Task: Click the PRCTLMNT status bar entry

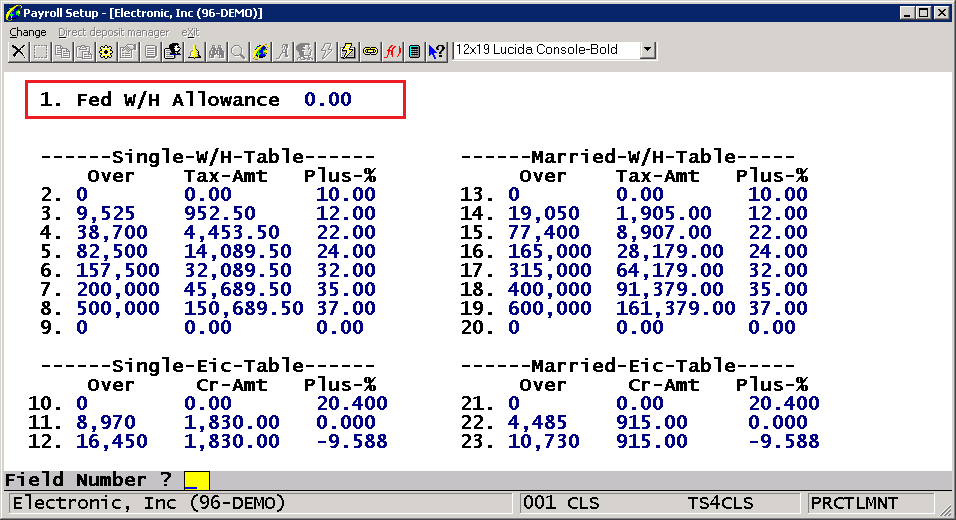Action: [854, 504]
